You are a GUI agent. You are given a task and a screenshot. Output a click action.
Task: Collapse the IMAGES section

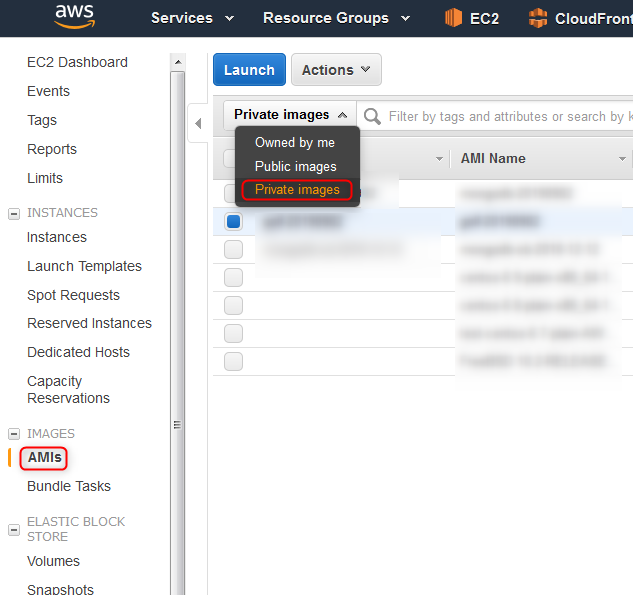(14, 434)
